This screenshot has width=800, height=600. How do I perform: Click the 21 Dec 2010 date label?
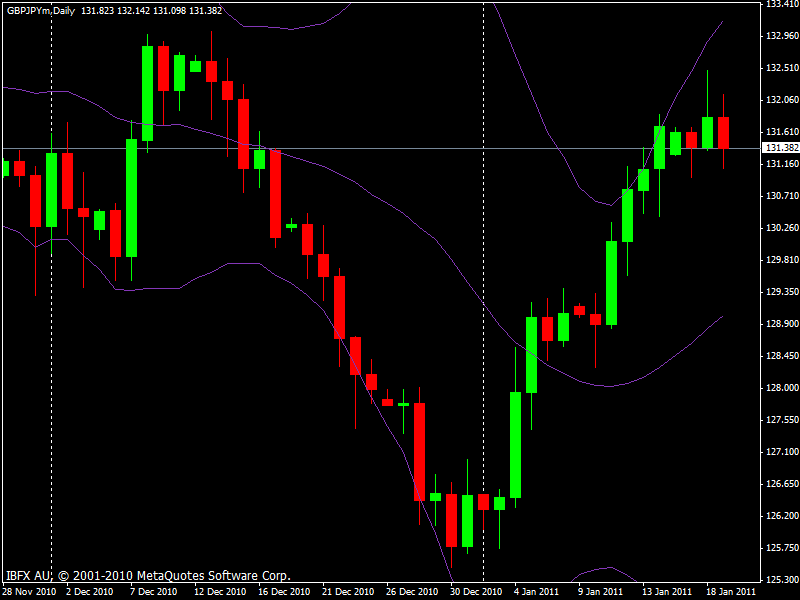[348, 592]
